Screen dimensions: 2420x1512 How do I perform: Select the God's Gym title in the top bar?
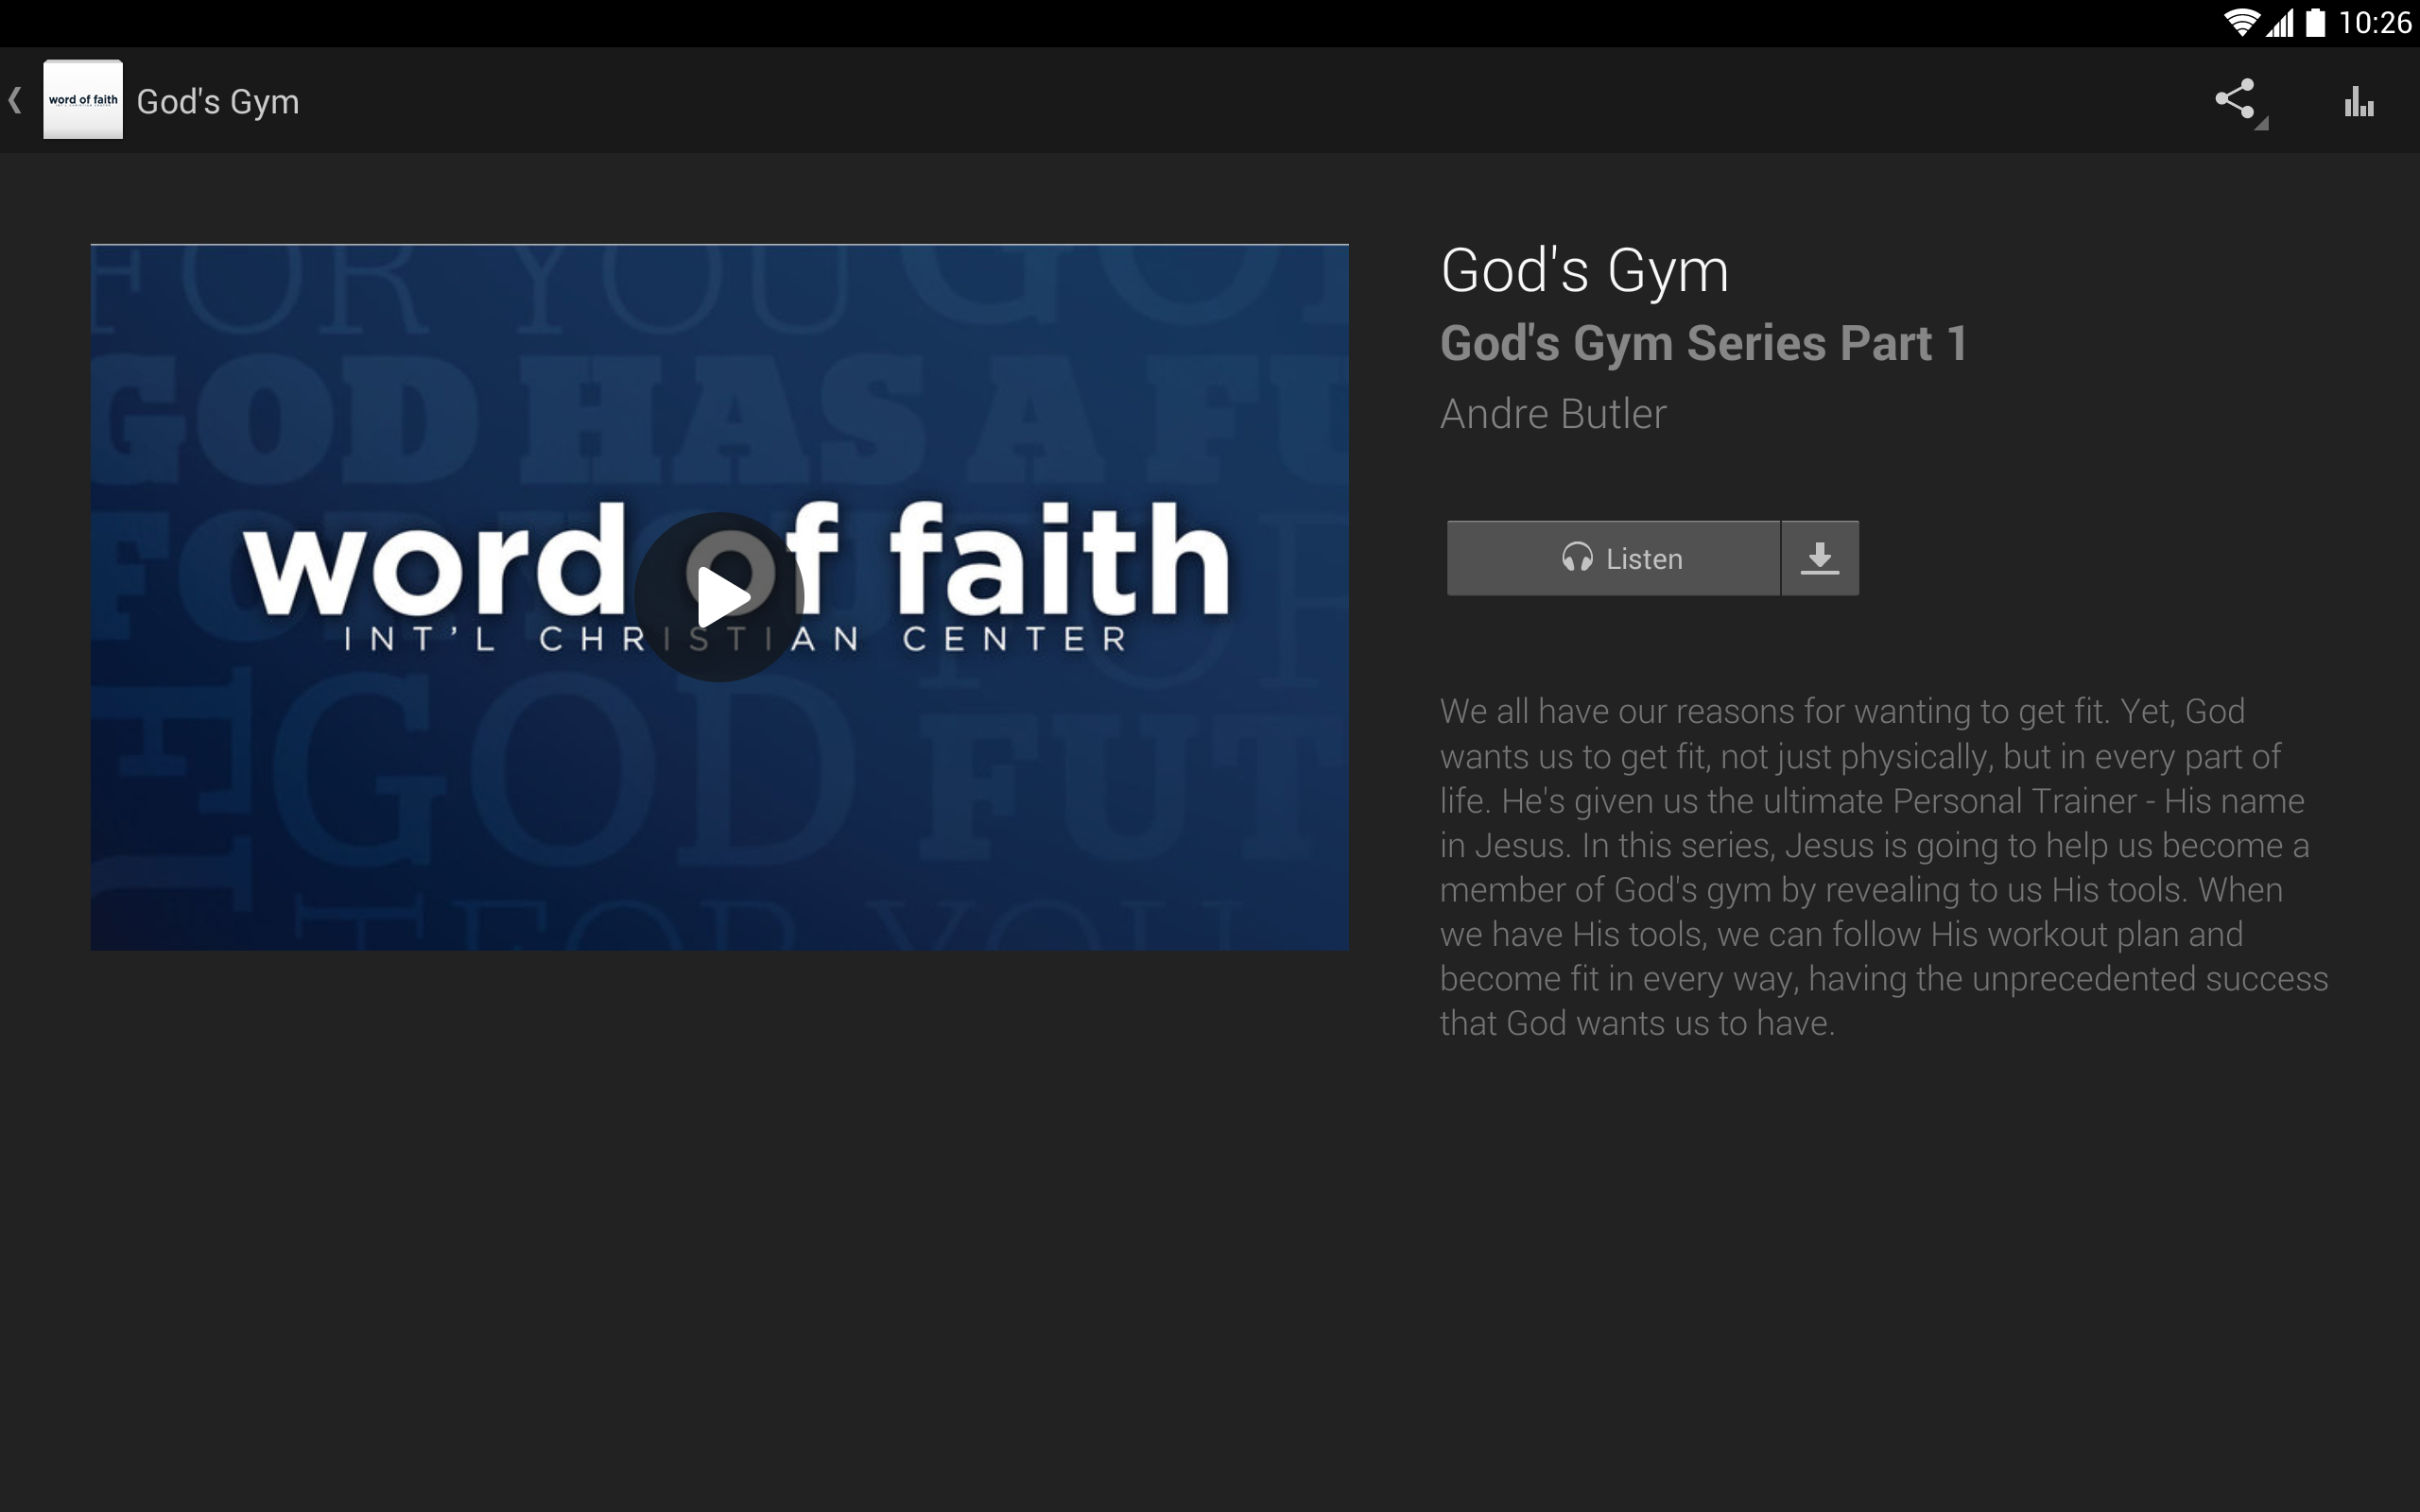pos(218,100)
